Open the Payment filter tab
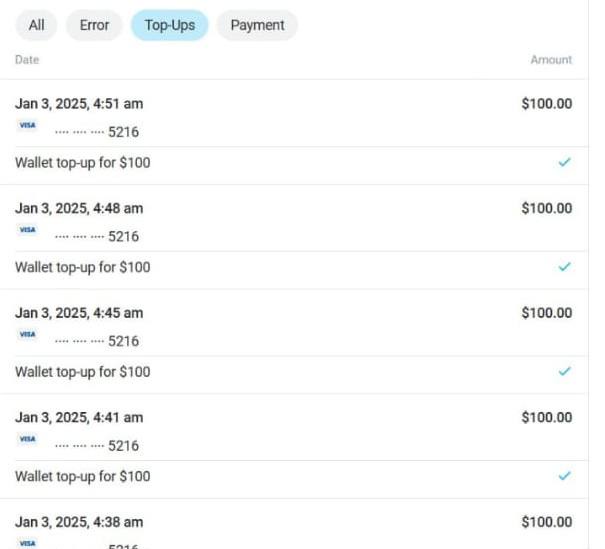 pos(257,25)
